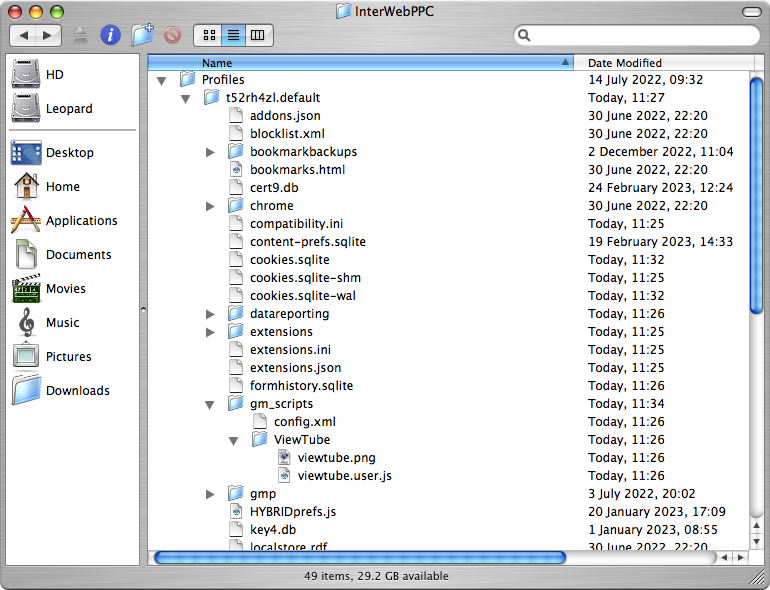The height and width of the screenshot is (590, 770).
Task: Click the vertical scrollbar down arrow
Action: (x=757, y=541)
